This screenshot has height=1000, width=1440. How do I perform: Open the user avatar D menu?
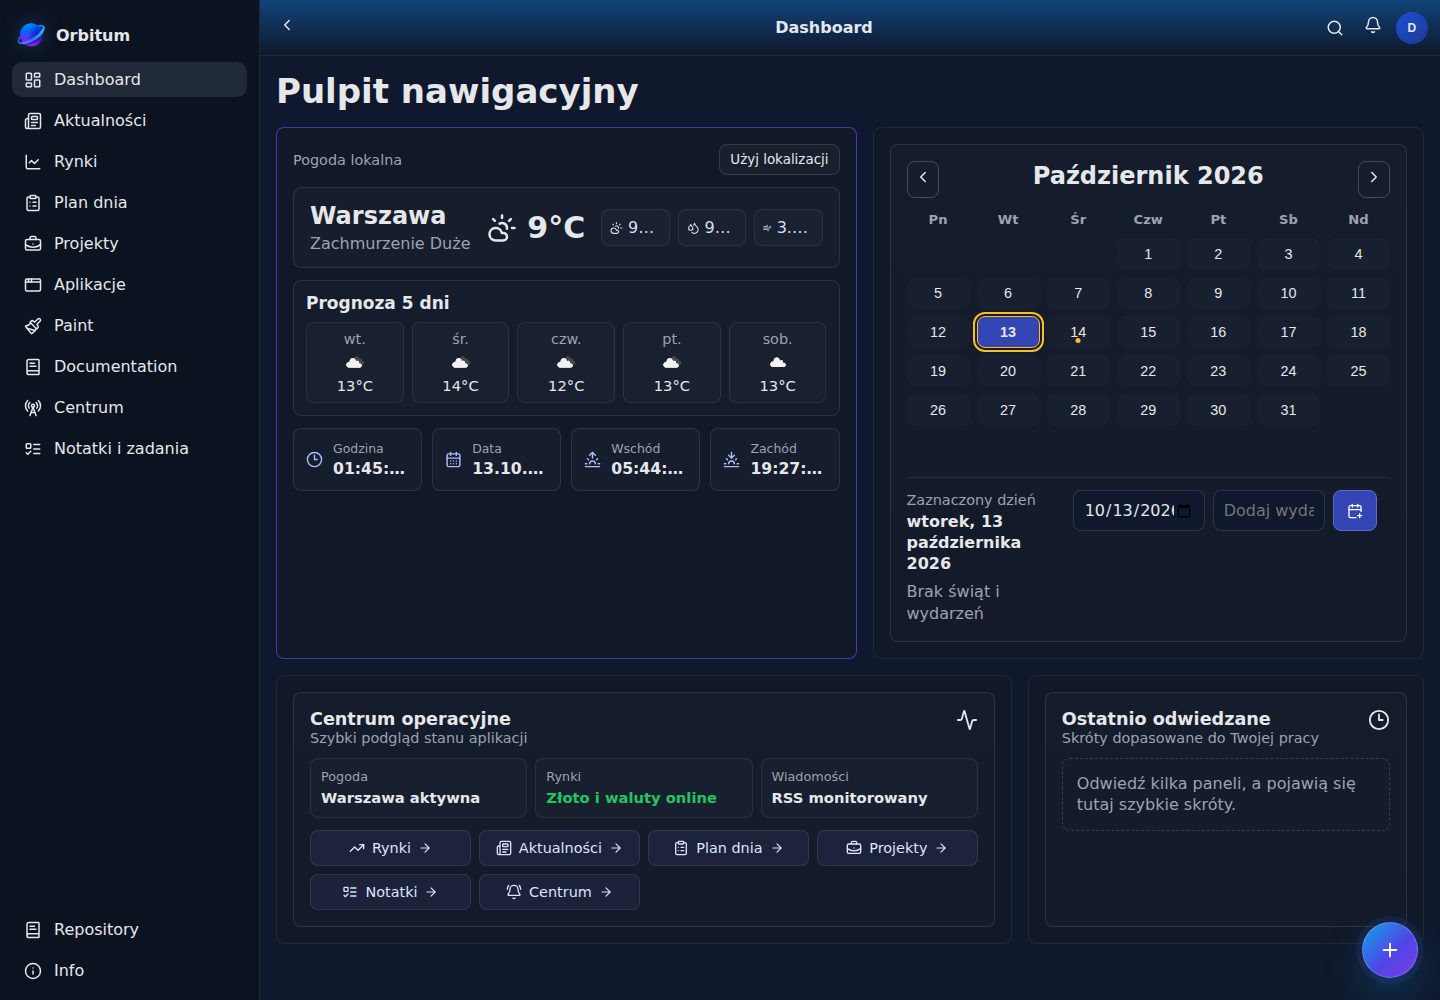click(1411, 28)
